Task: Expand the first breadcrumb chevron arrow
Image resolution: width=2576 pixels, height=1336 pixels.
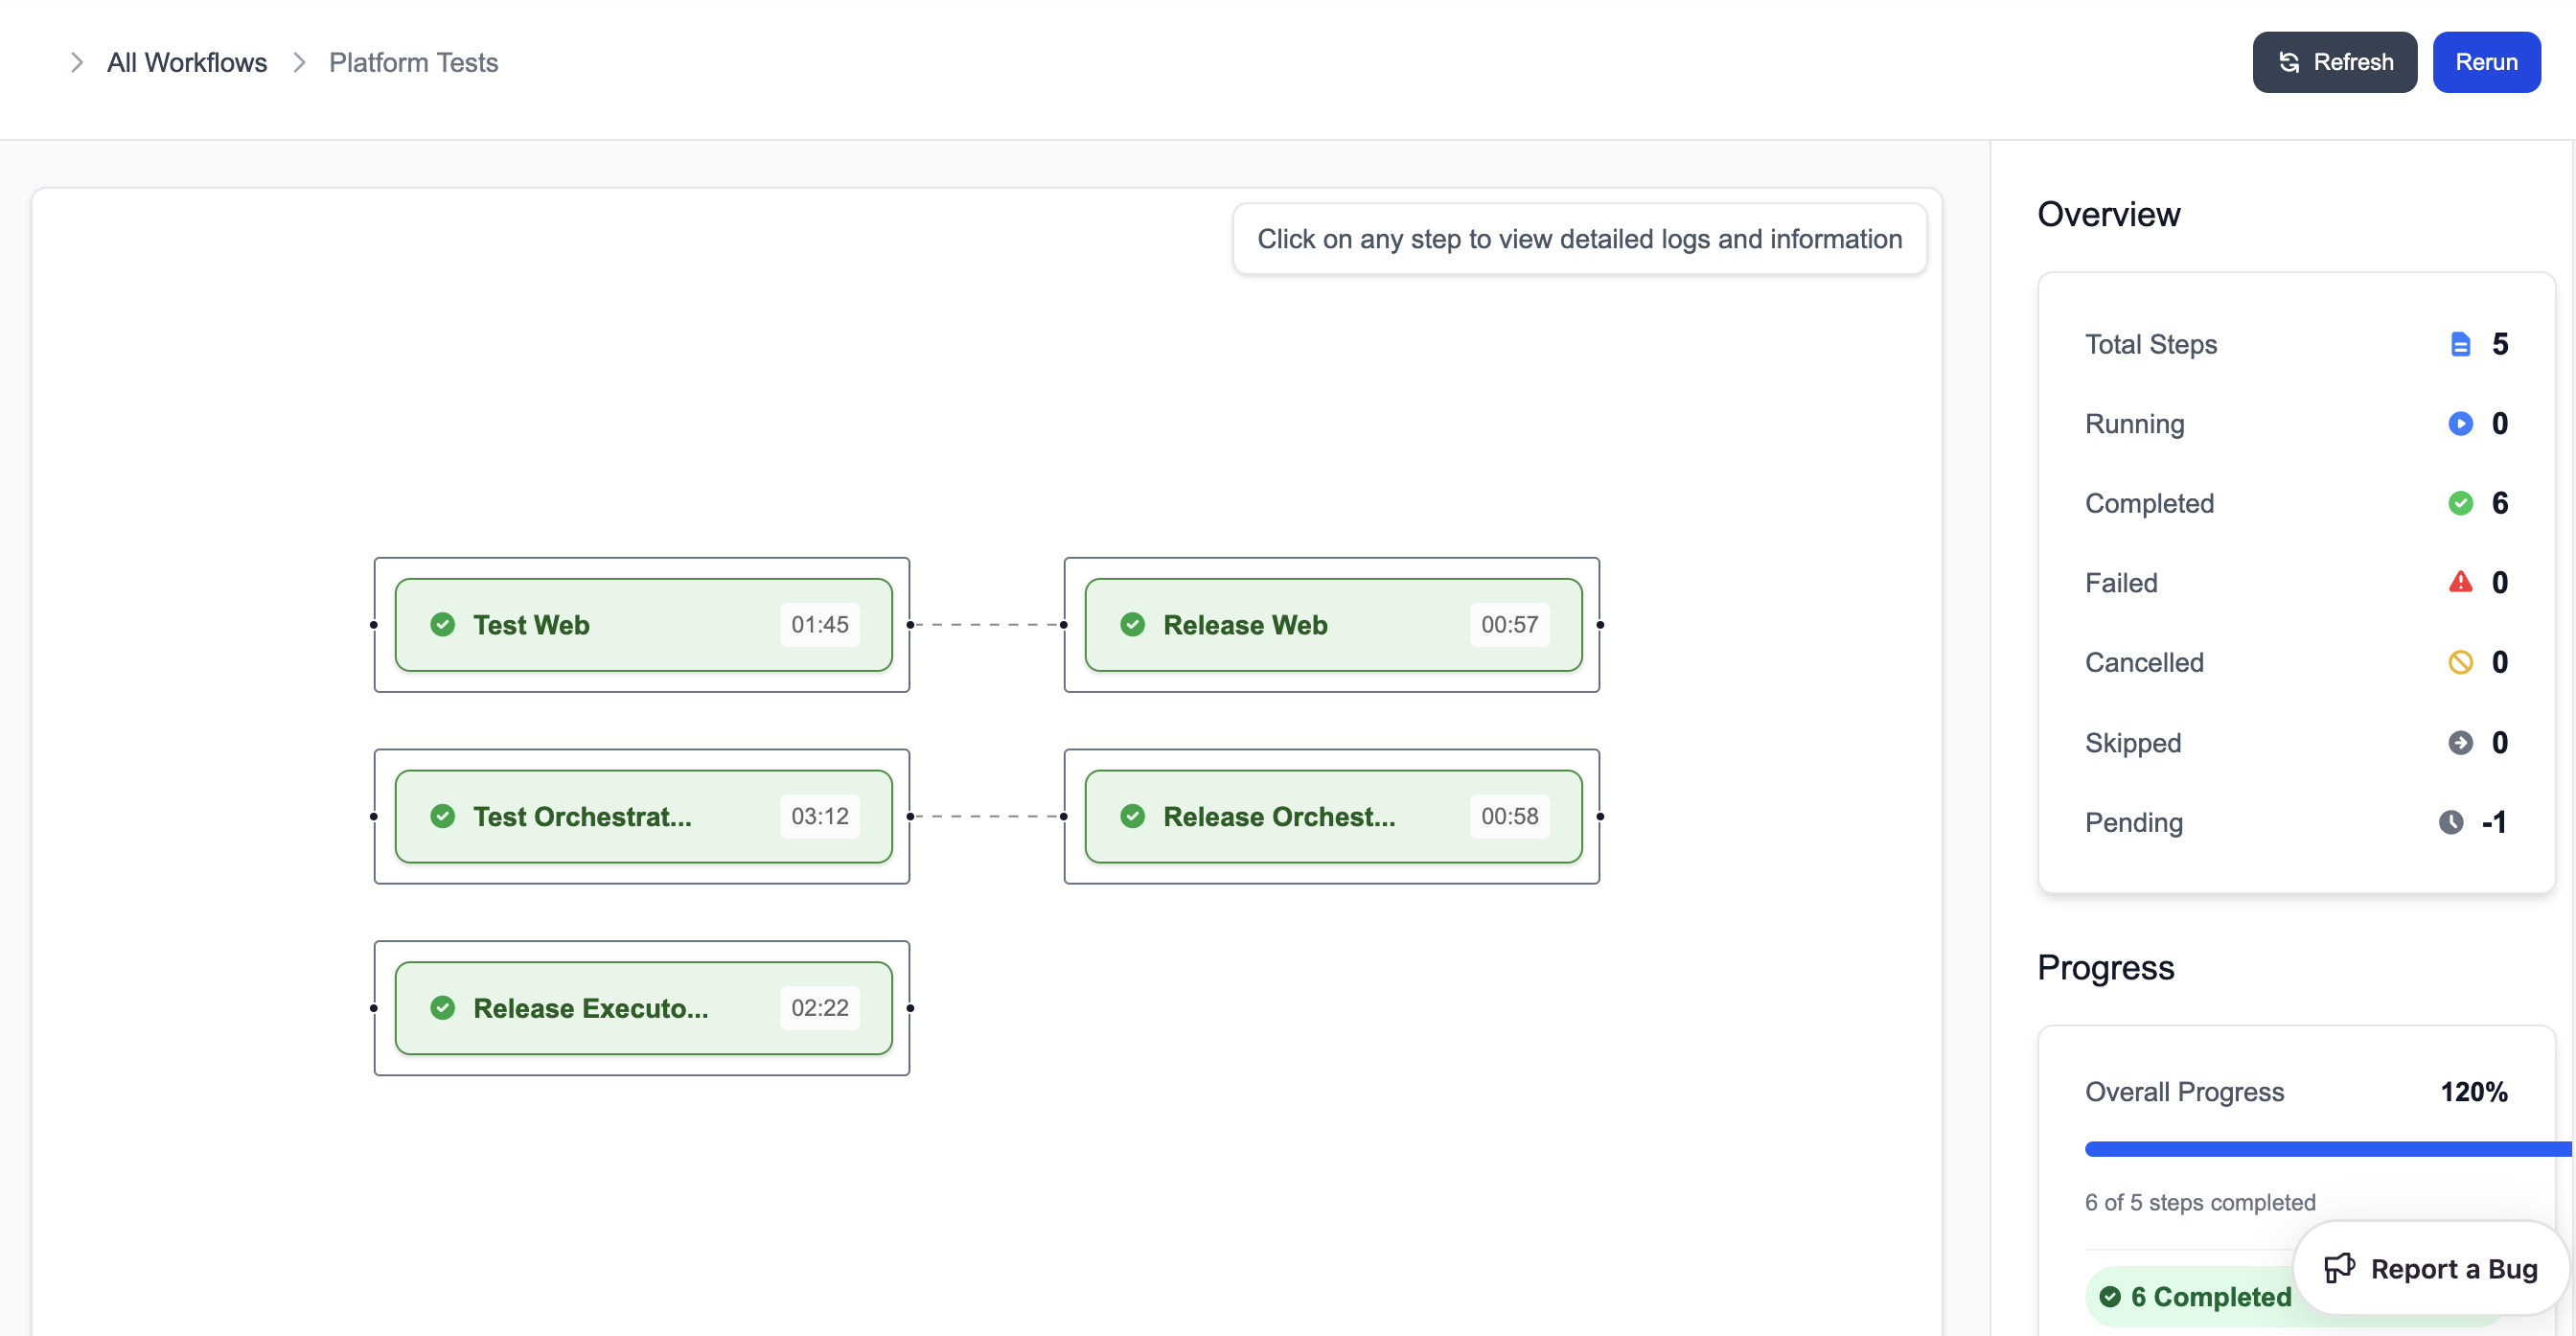Action: coord(77,62)
